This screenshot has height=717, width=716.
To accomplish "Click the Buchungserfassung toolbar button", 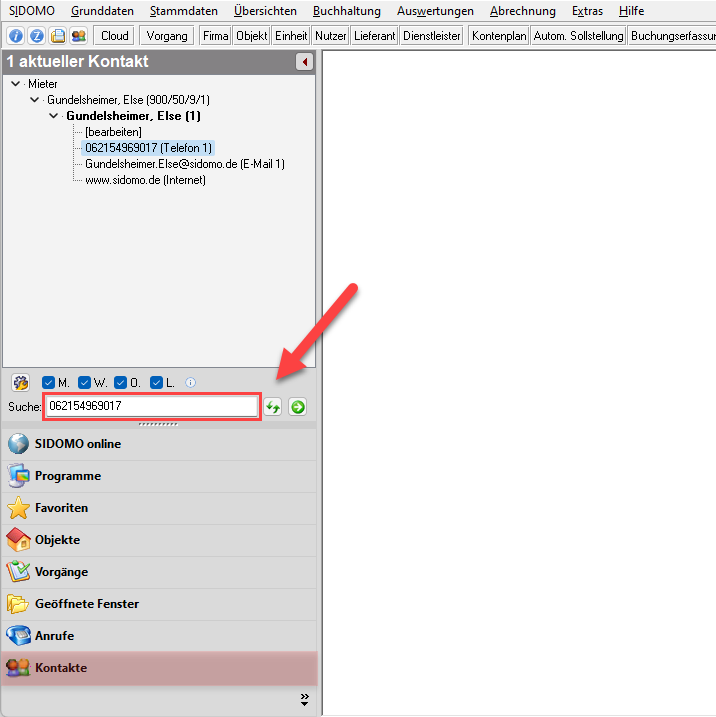I will (672, 36).
